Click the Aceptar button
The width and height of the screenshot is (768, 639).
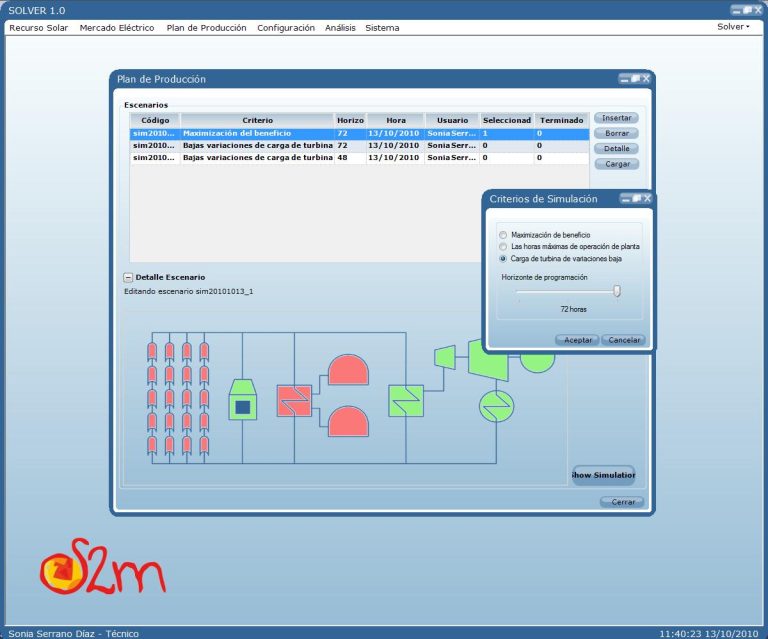(x=576, y=340)
